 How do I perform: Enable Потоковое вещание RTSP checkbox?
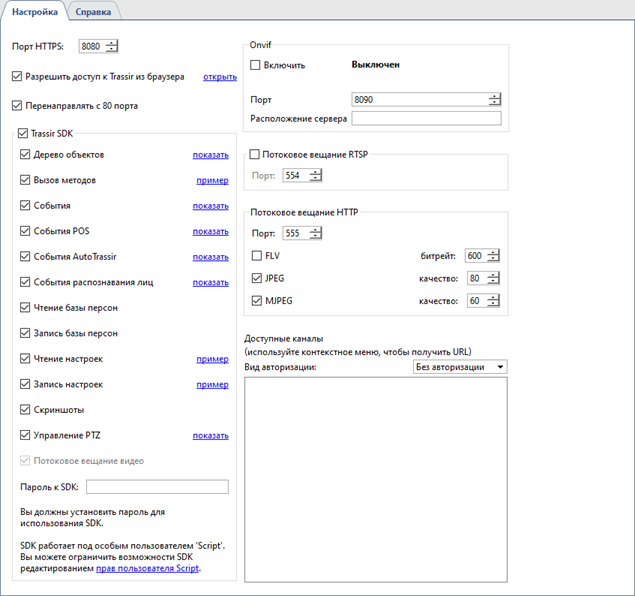[255, 155]
